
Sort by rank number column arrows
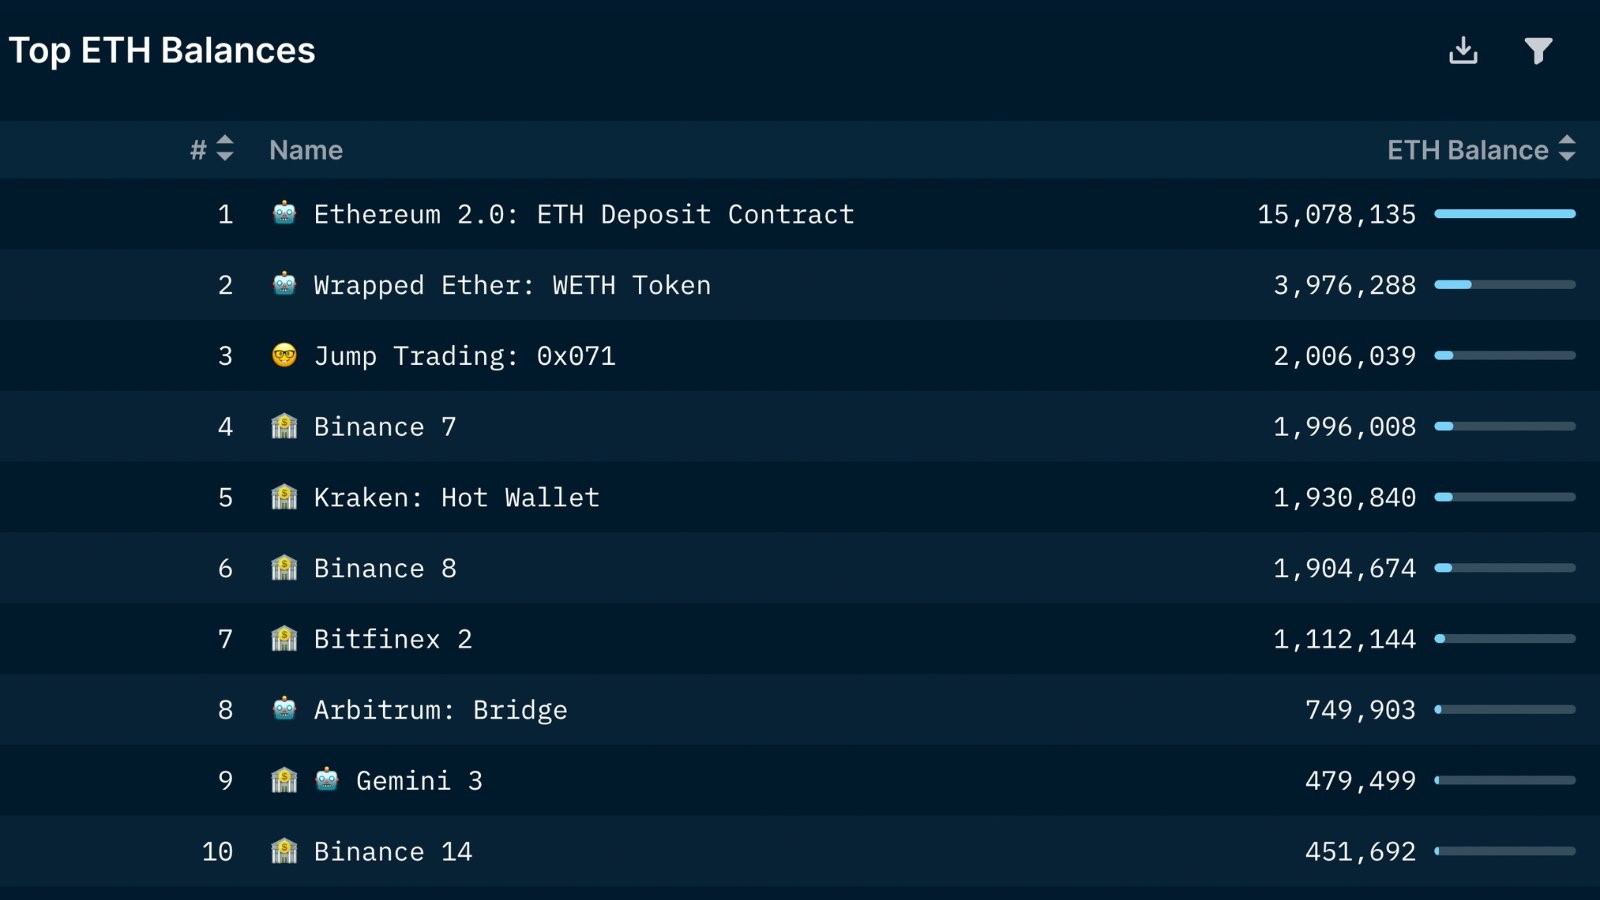pyautogui.click(x=225, y=148)
